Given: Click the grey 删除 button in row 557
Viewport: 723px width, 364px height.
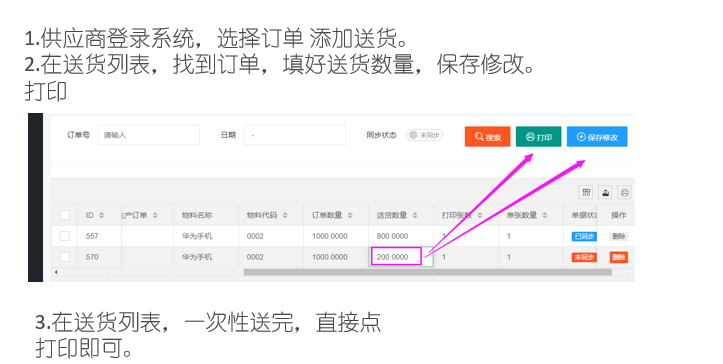Looking at the screenshot, I should click(x=619, y=236).
